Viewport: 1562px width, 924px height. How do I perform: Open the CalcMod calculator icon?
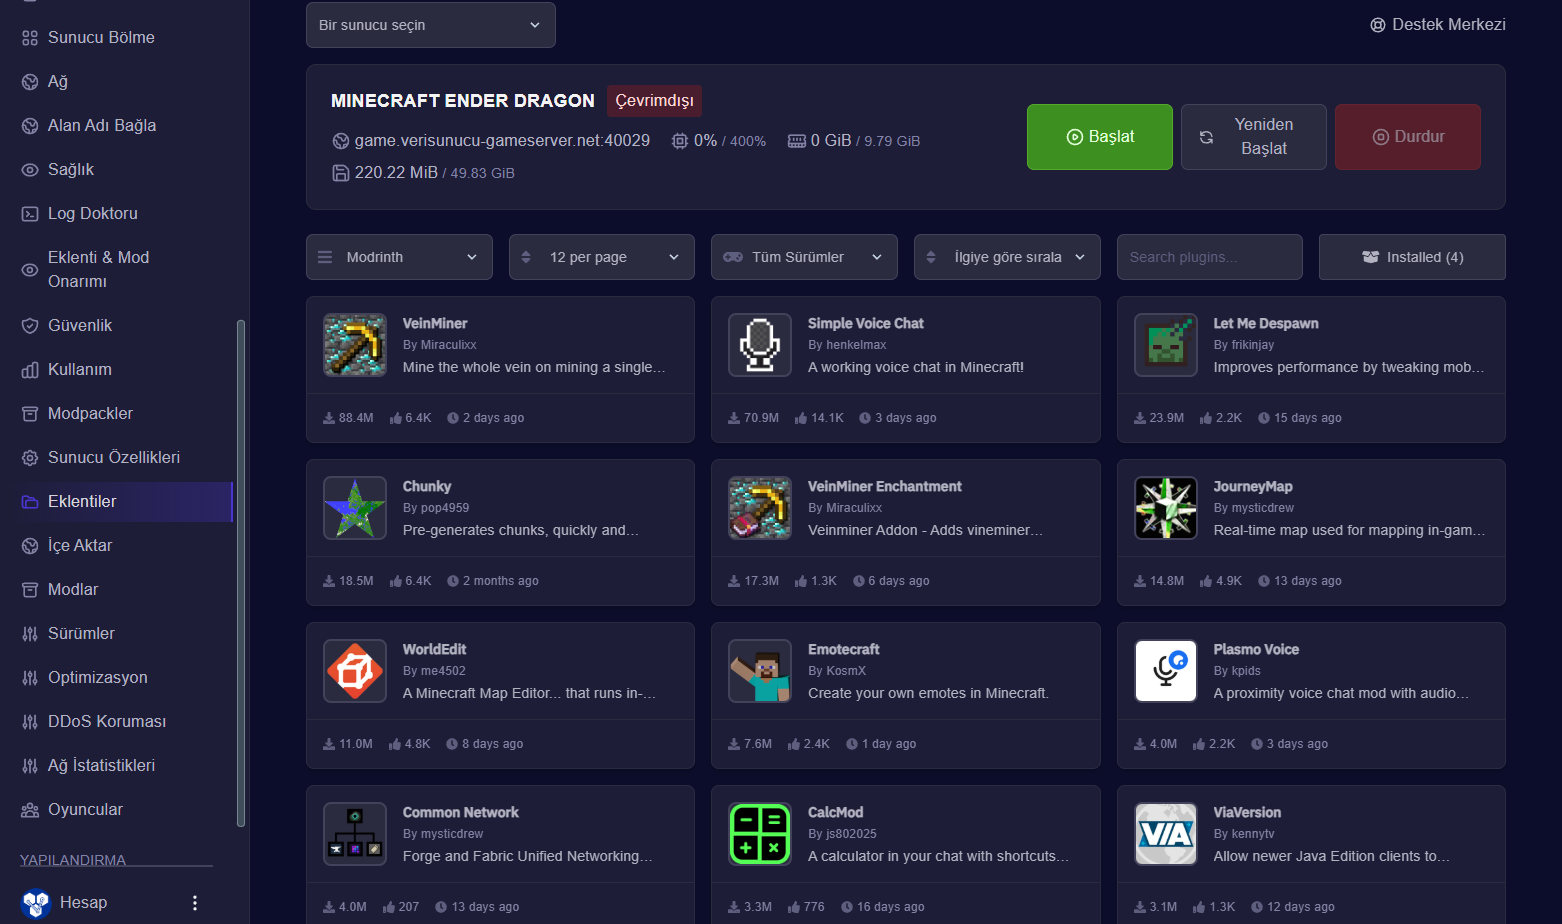pyautogui.click(x=760, y=834)
